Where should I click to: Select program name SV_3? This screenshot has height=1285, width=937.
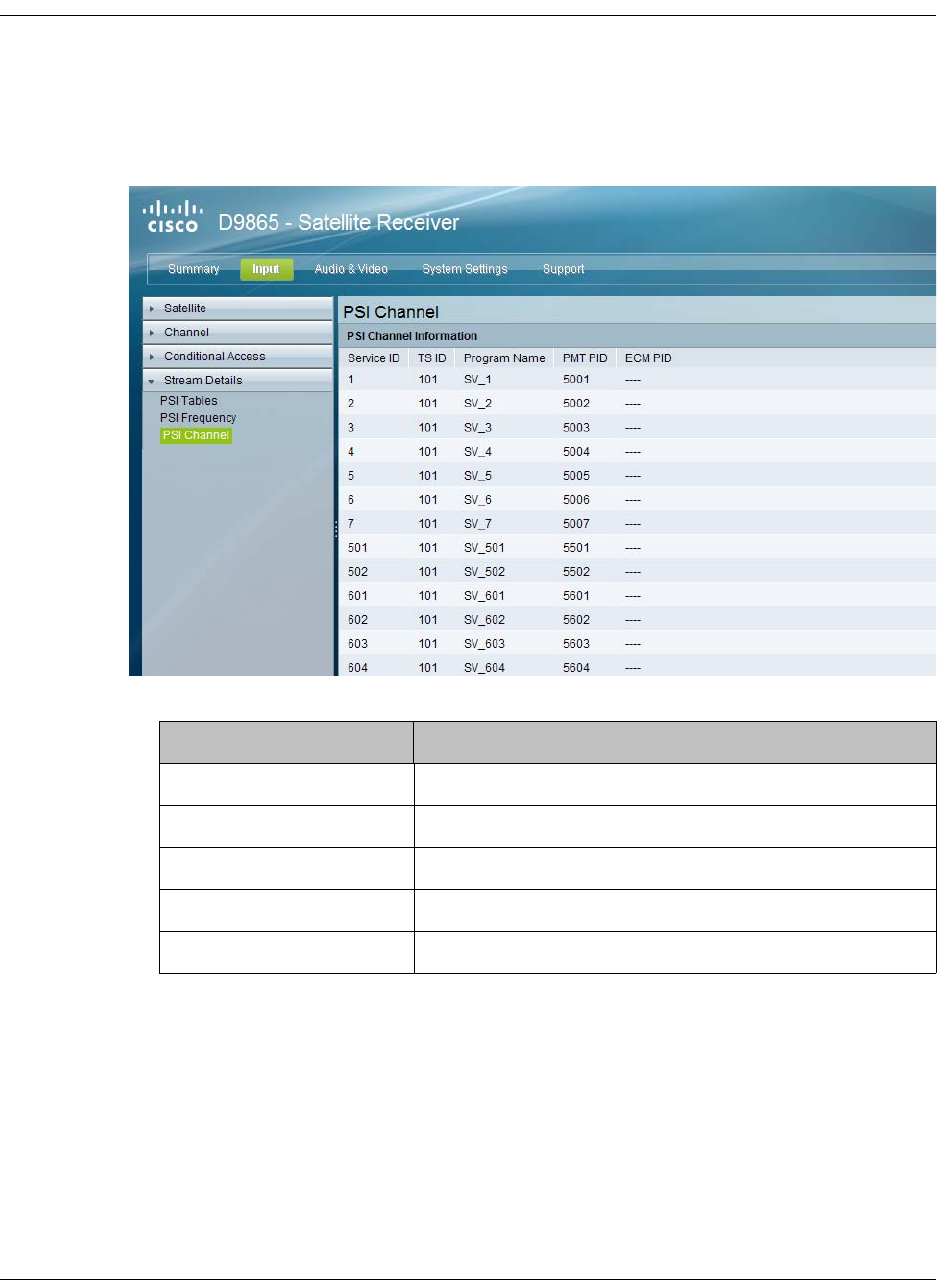[478, 427]
